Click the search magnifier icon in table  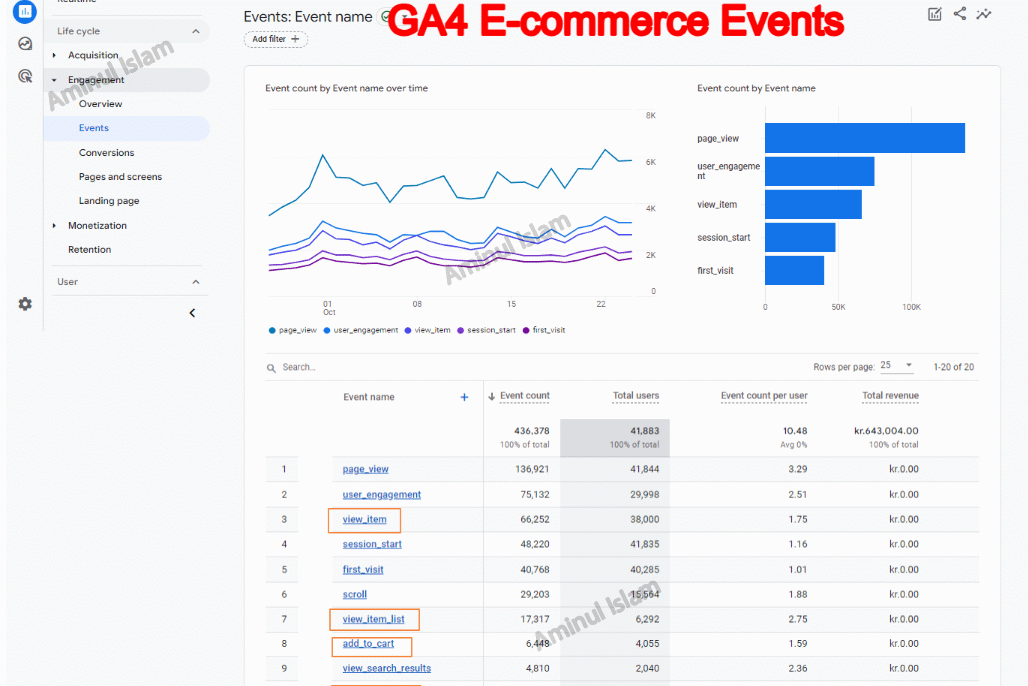pyautogui.click(x=271, y=368)
